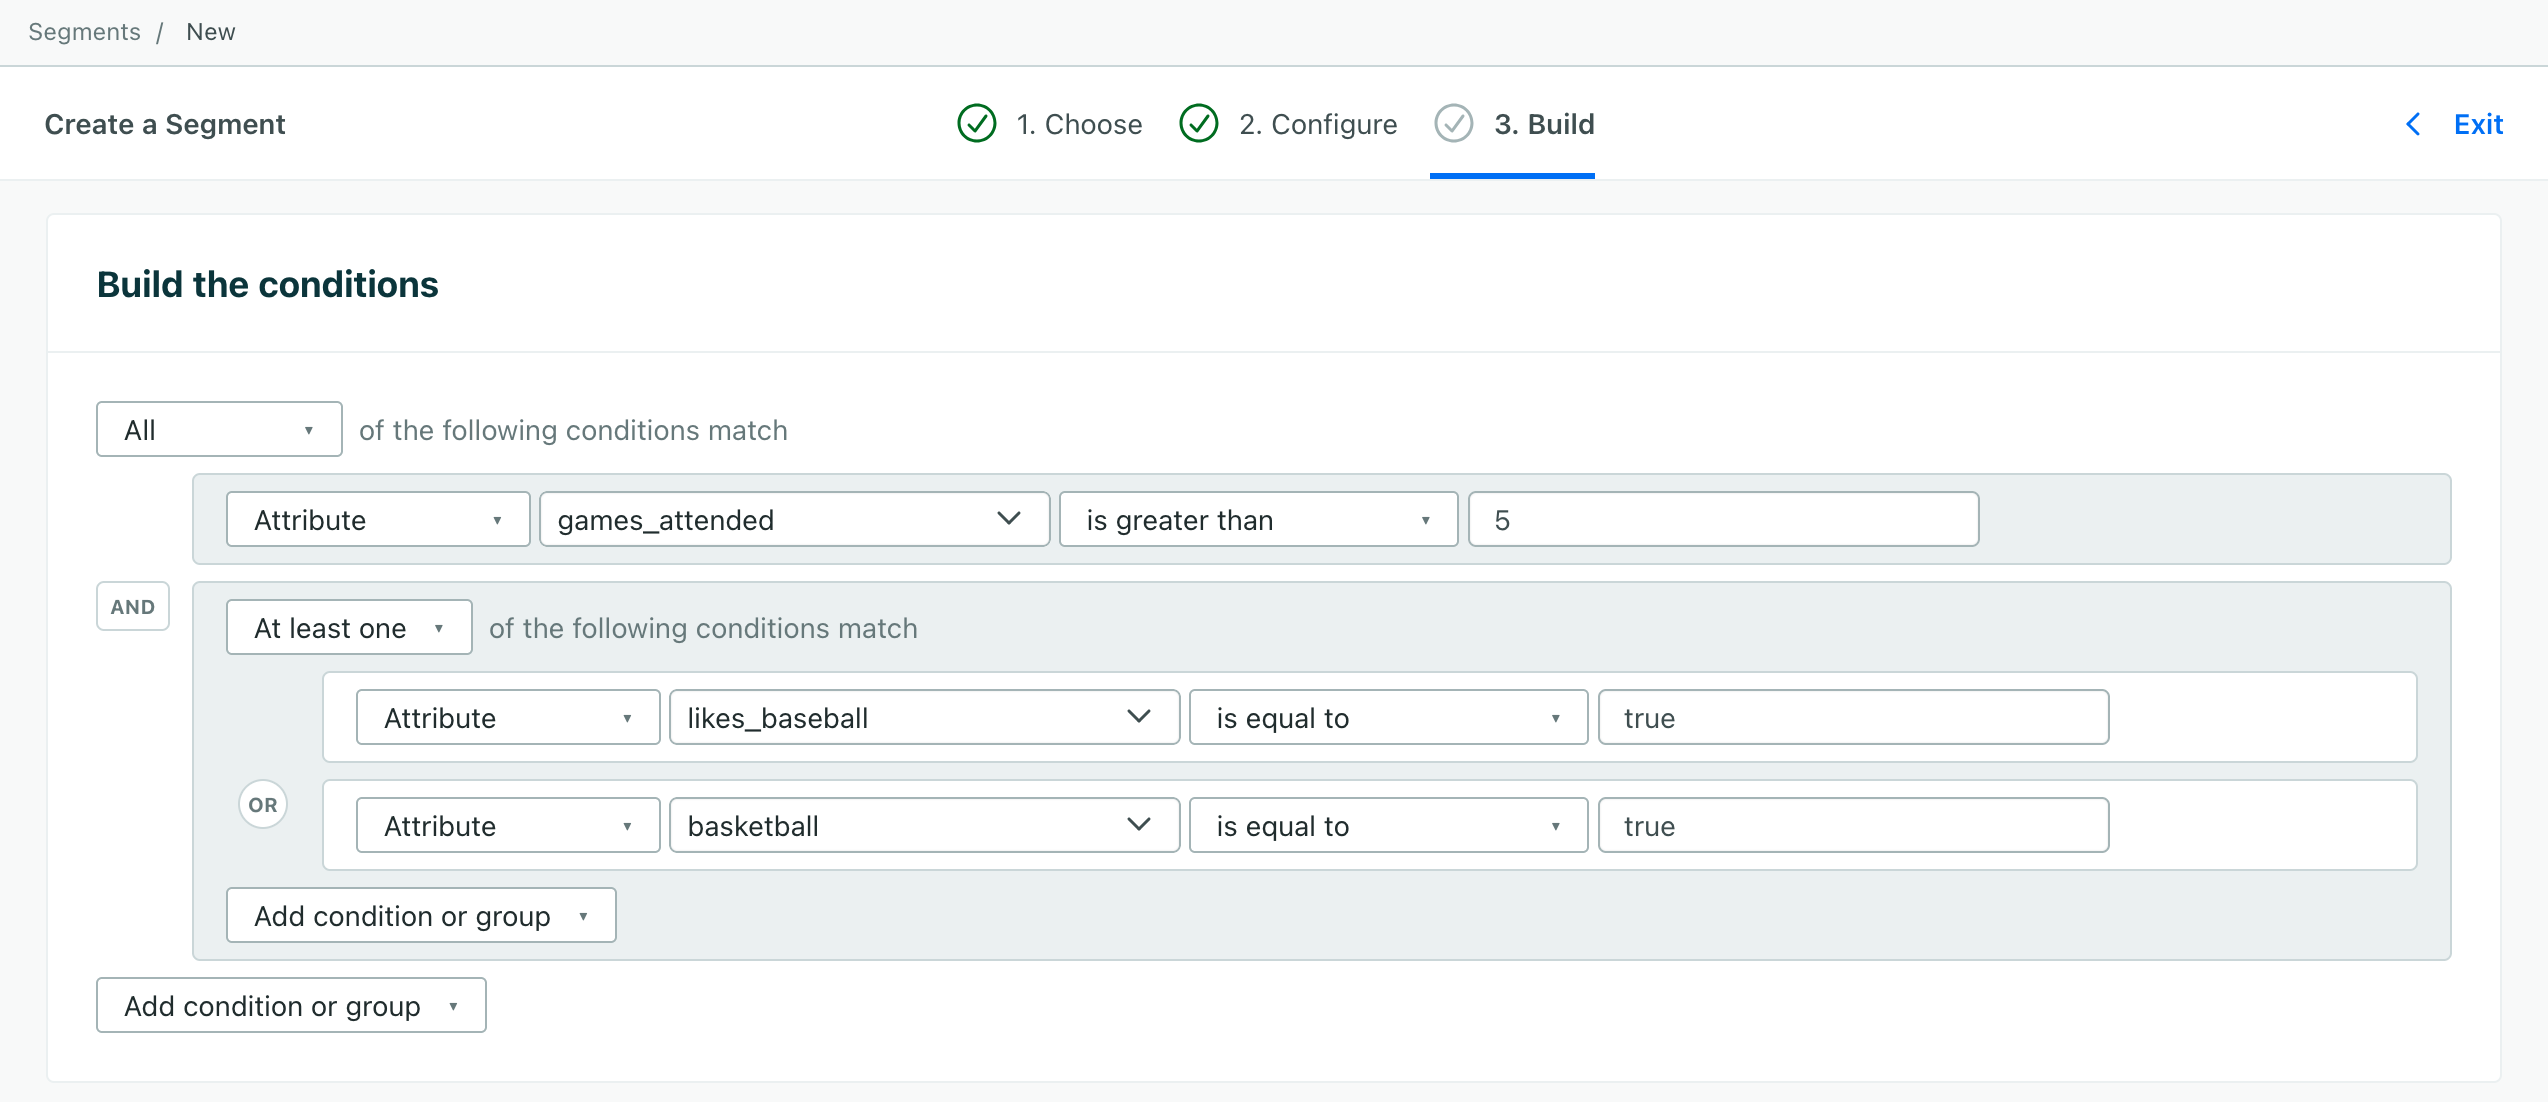Open the bottom 'Add condition or group' dropdown
Image resolution: width=2548 pixels, height=1102 pixels.
[291, 1005]
